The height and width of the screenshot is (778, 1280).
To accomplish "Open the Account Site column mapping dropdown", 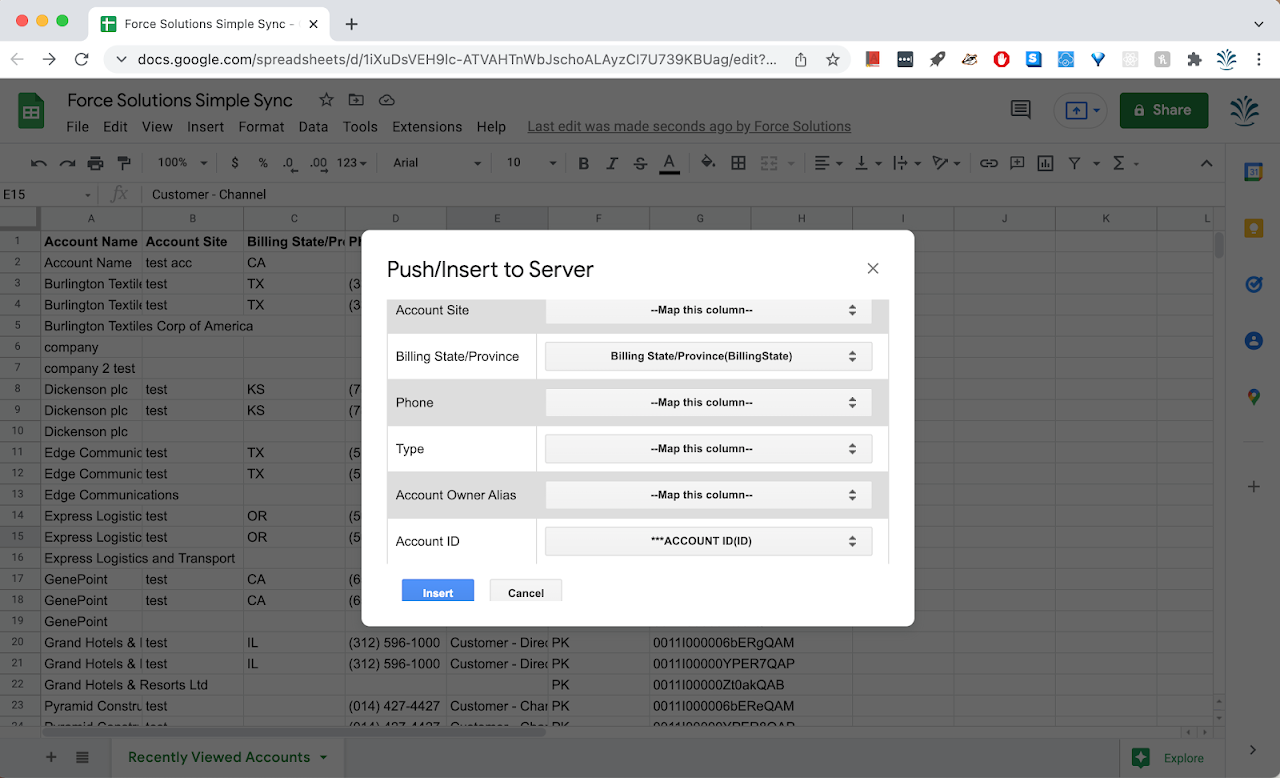I will click(708, 310).
